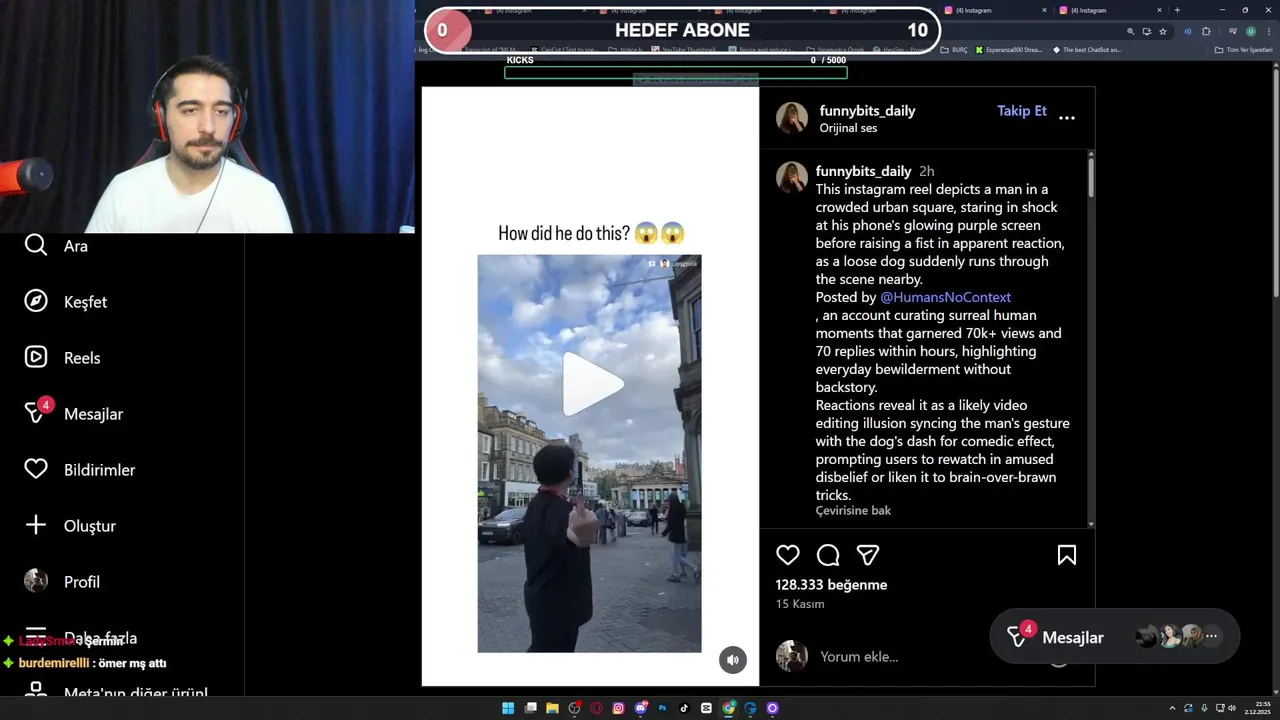Show hidden system tray icons chevron

[1173, 708]
